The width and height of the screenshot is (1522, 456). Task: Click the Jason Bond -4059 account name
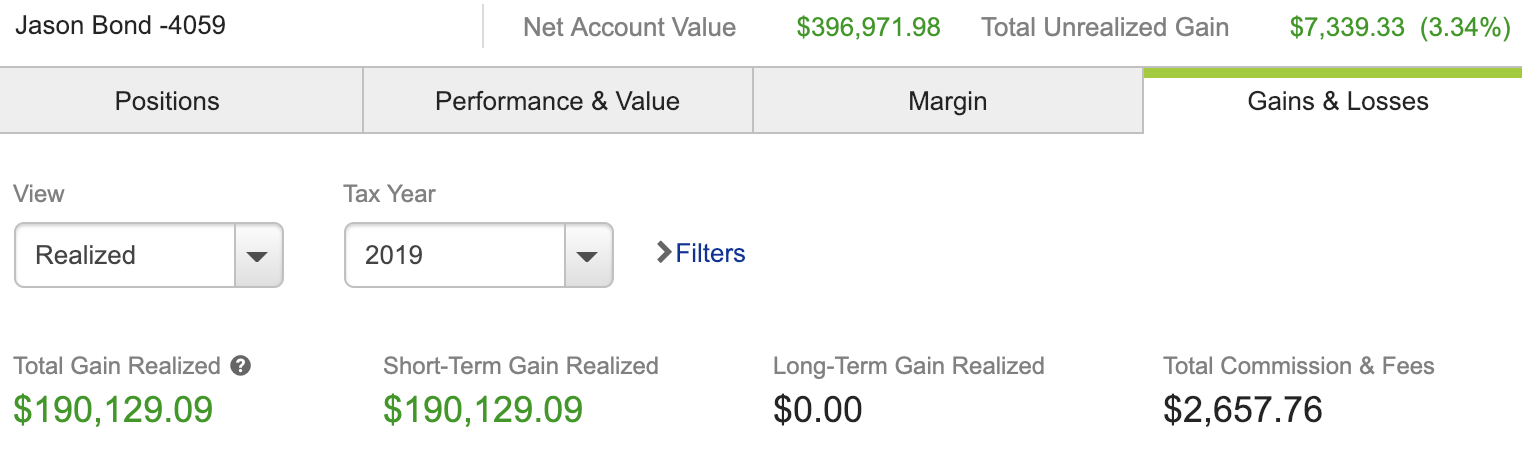coord(121,25)
